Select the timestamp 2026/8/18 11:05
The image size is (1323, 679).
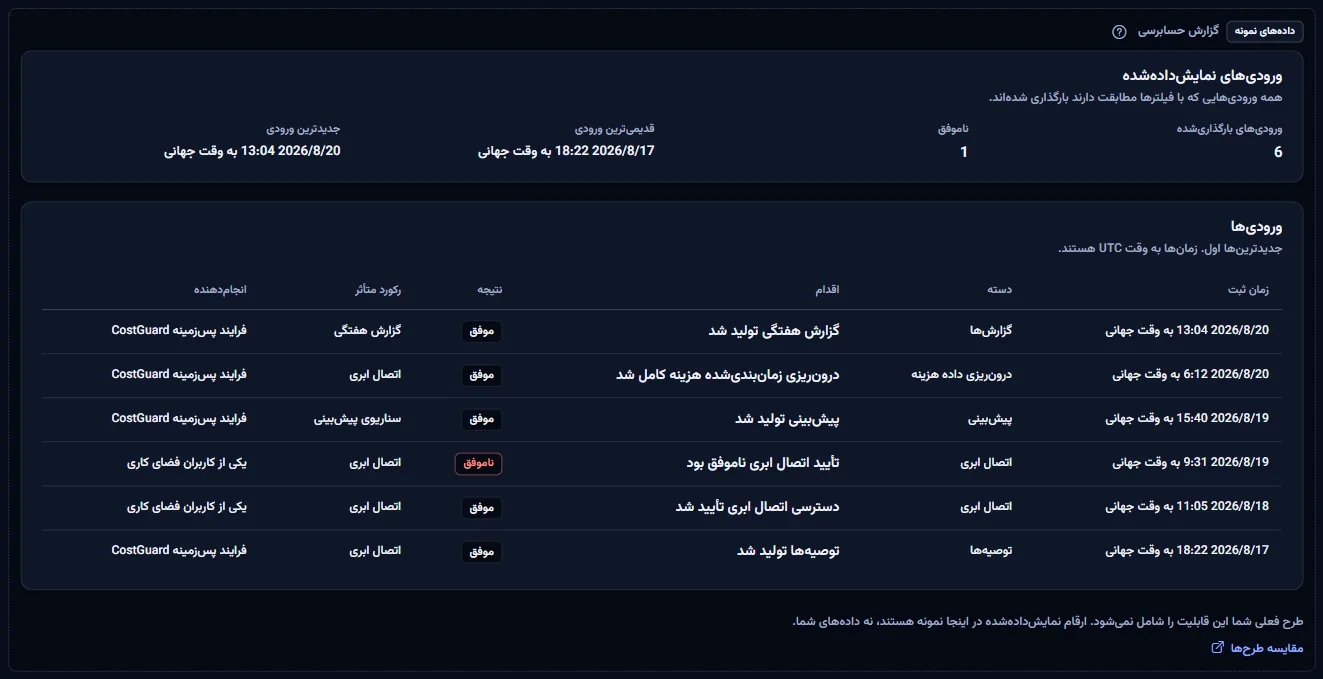(x=1187, y=508)
